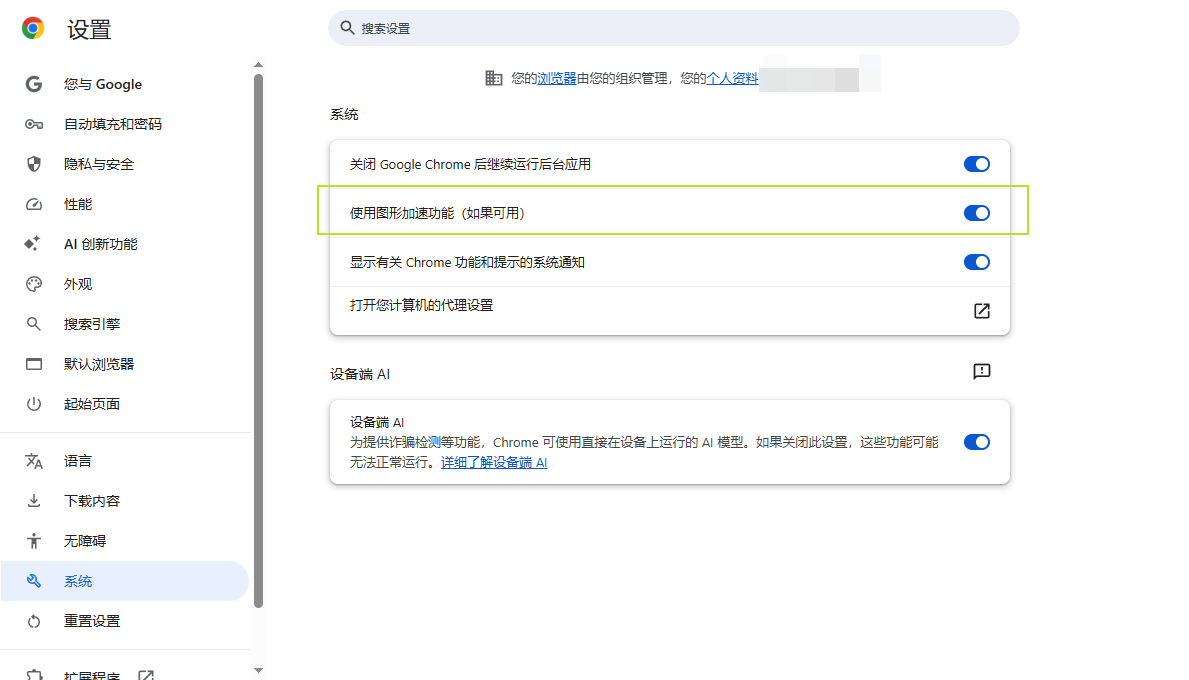Click the download icon for 下载内容
Viewport: 1189px width, 680px height.
coord(33,500)
